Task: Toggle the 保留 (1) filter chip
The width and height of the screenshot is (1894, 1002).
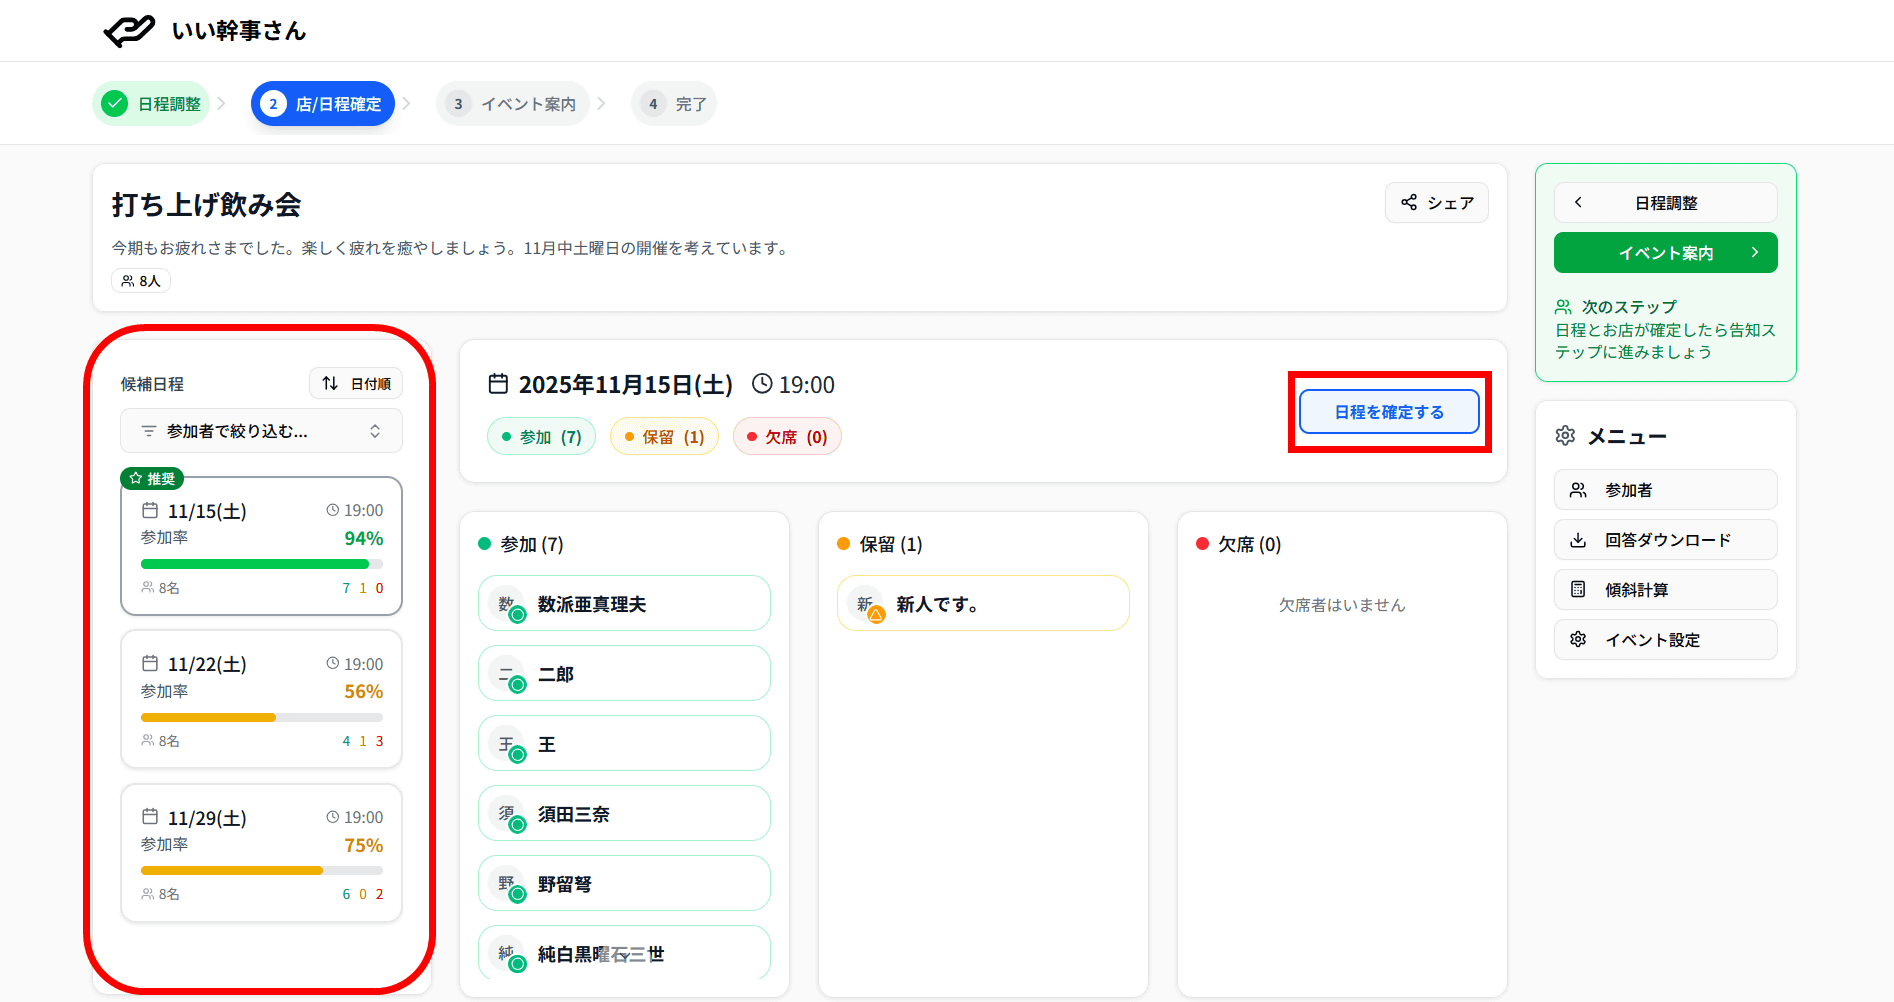Action: (664, 437)
